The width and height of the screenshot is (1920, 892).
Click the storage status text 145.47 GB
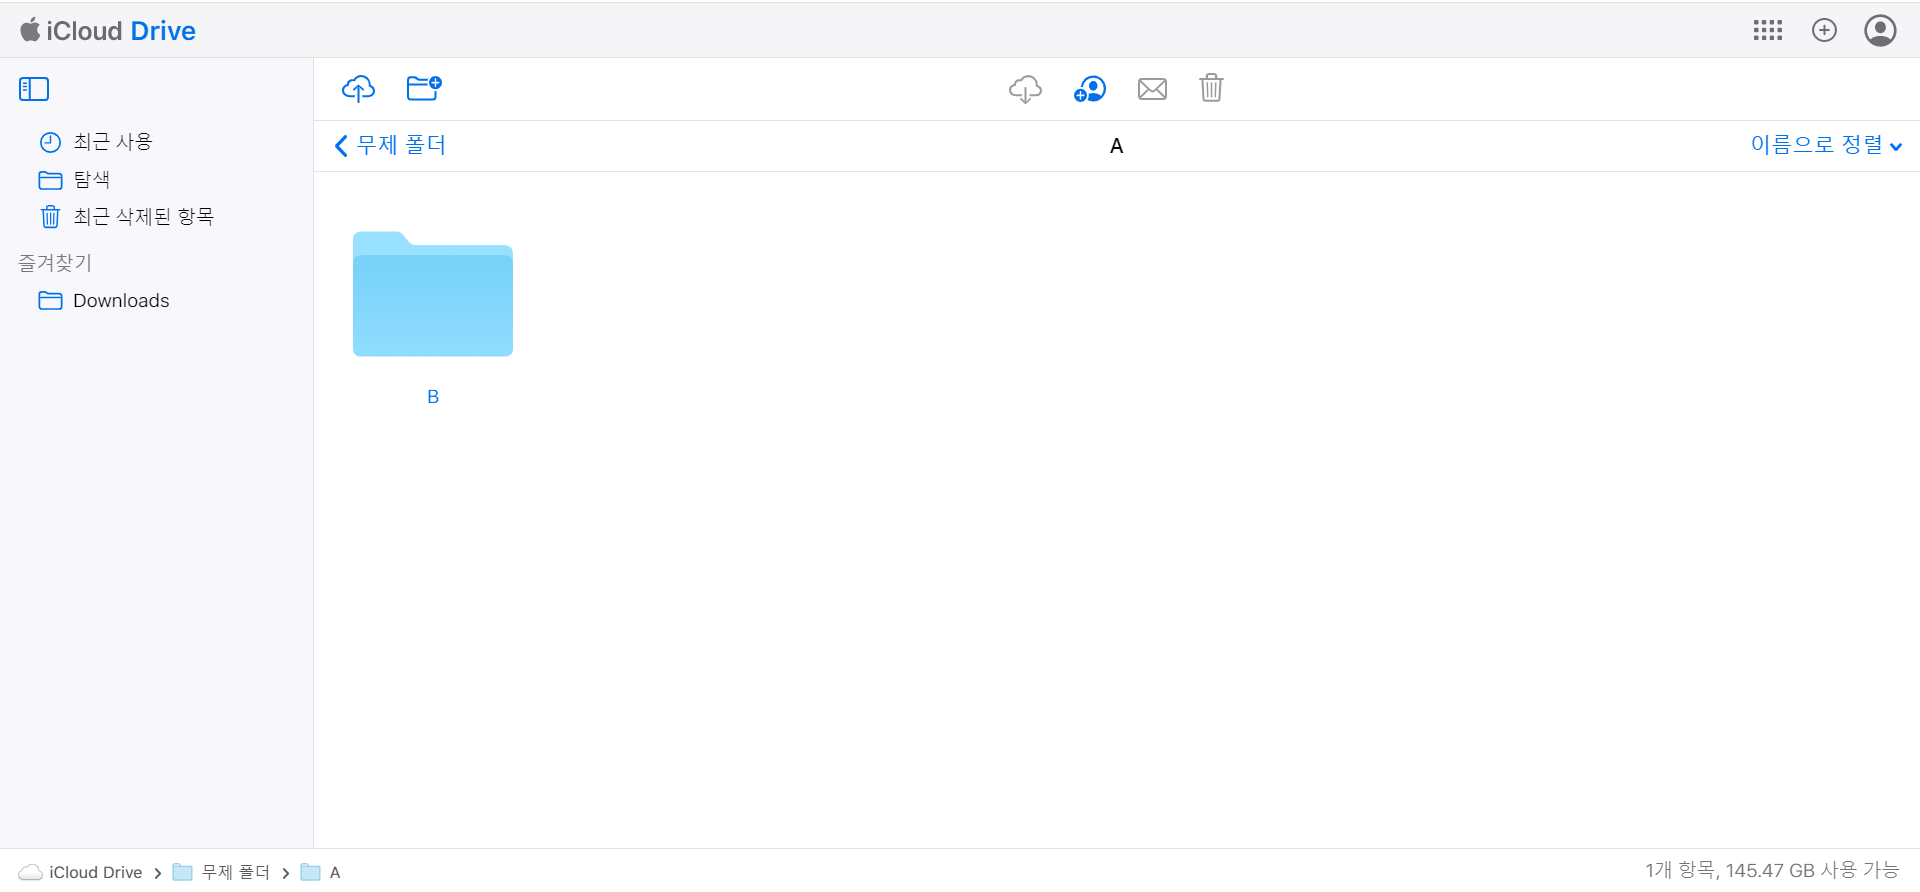tap(1770, 871)
